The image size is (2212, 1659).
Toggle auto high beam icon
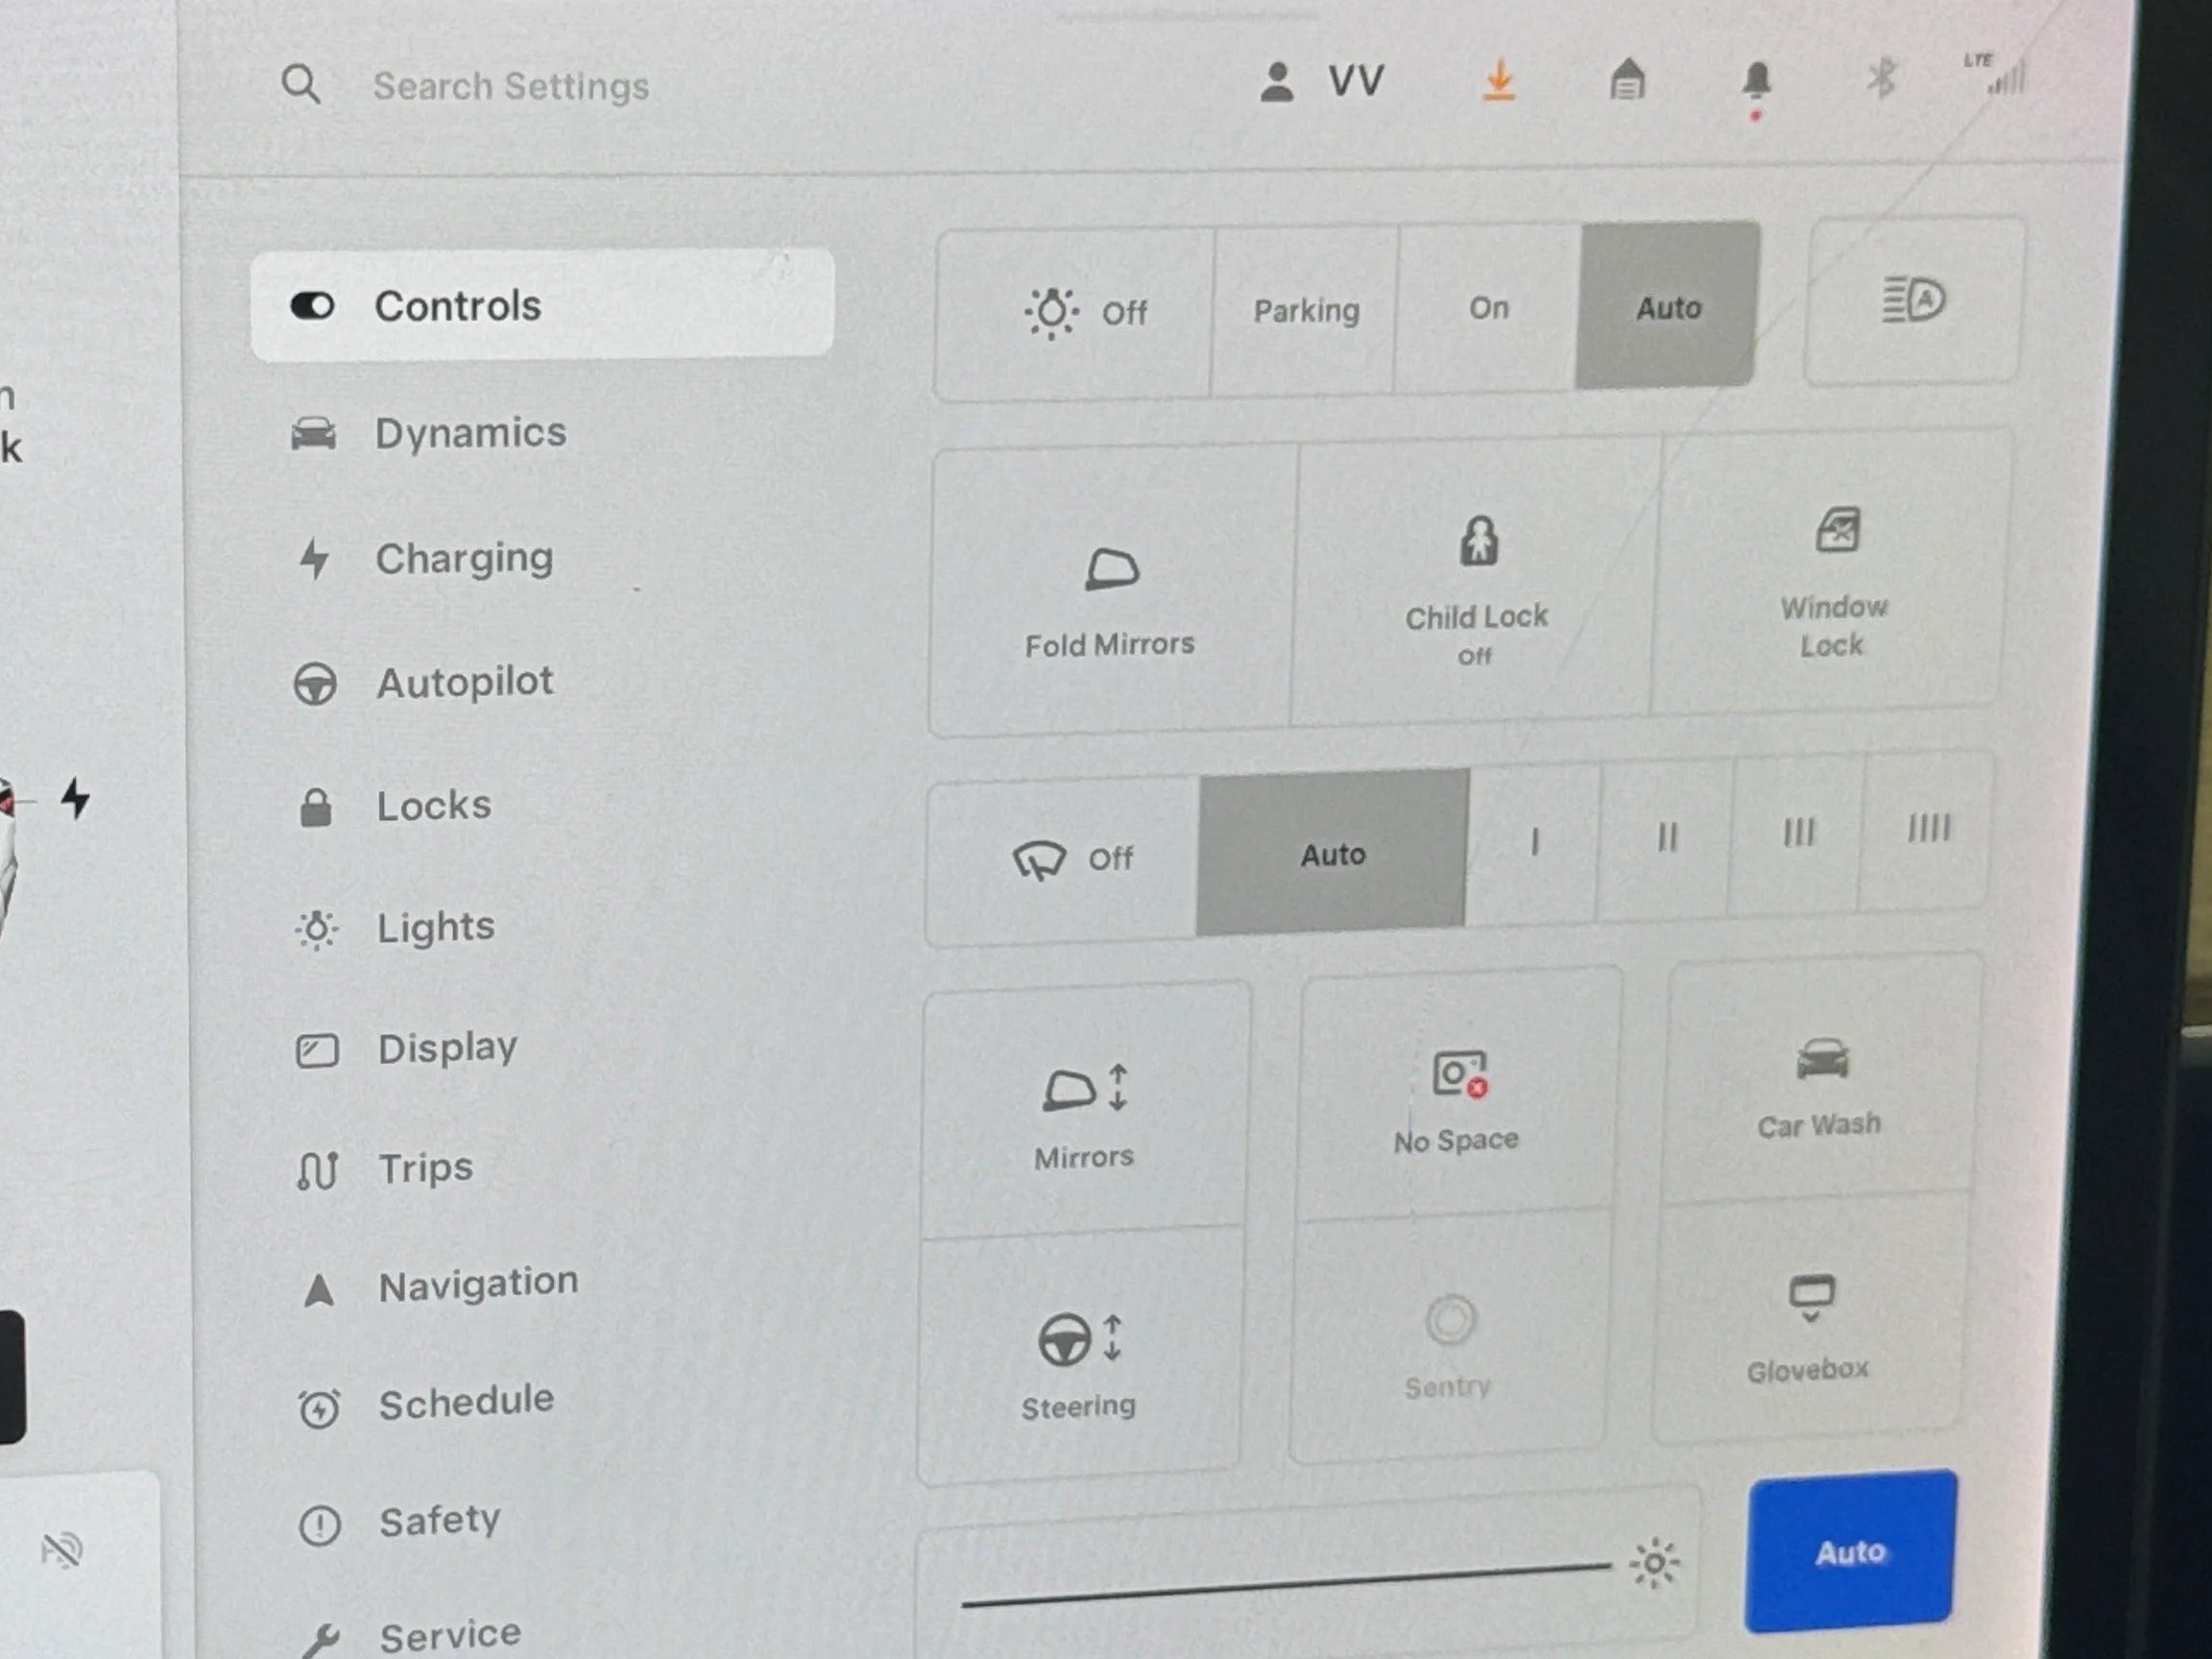(x=1913, y=300)
